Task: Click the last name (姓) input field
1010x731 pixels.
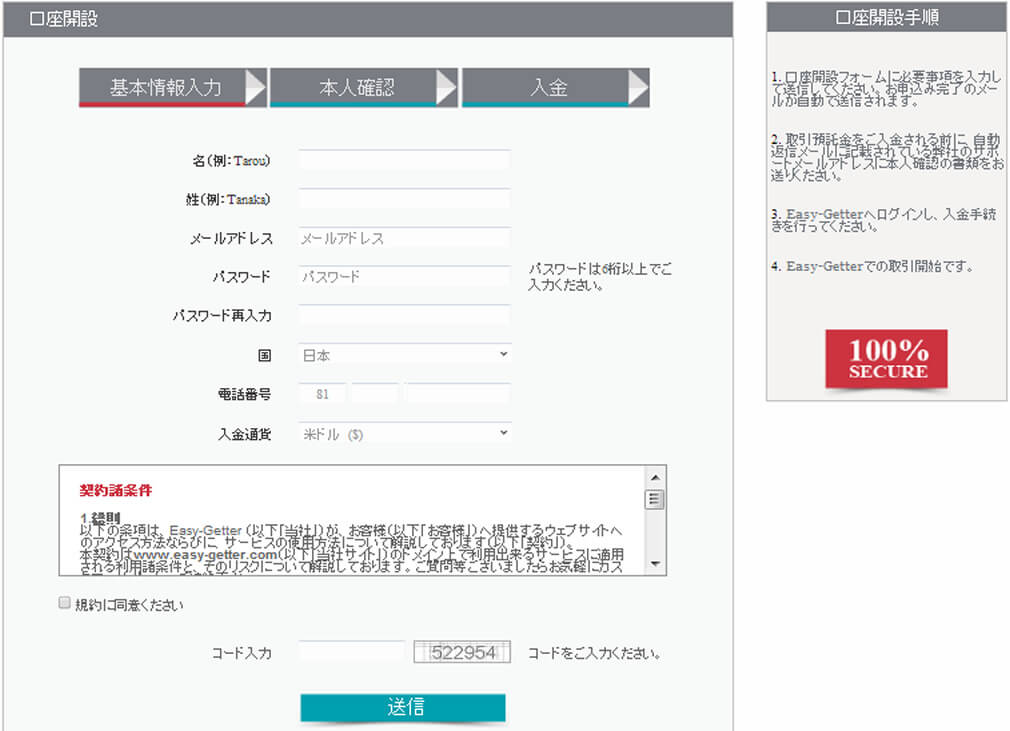Action: point(405,199)
